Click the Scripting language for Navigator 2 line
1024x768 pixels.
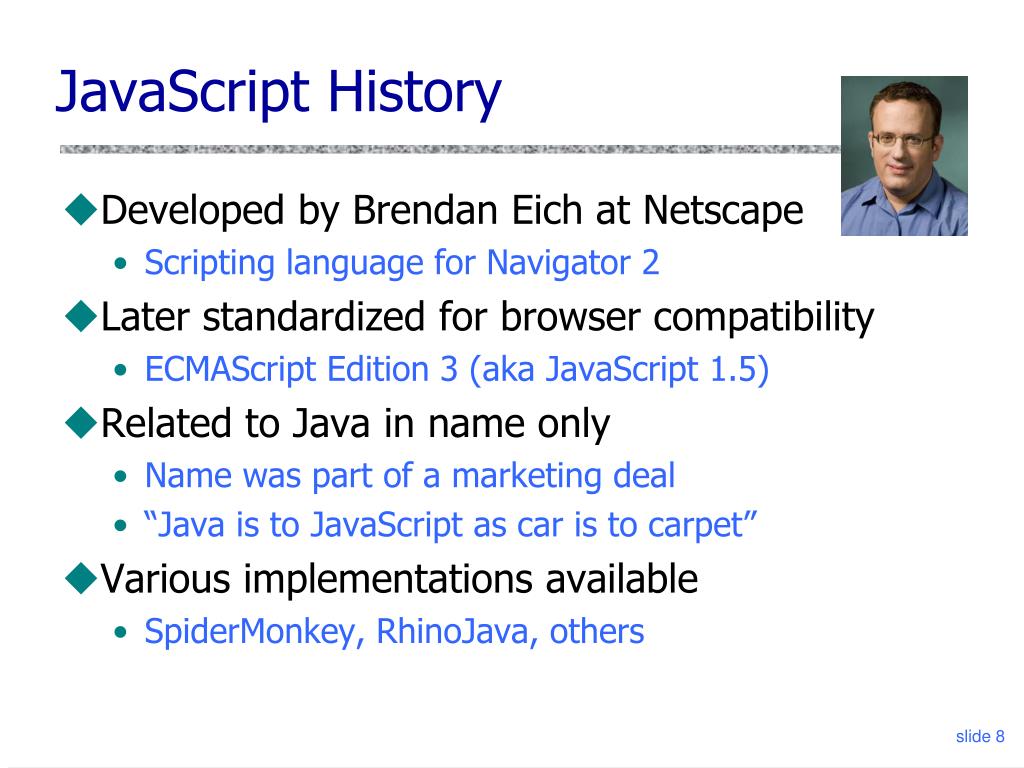pos(402,264)
